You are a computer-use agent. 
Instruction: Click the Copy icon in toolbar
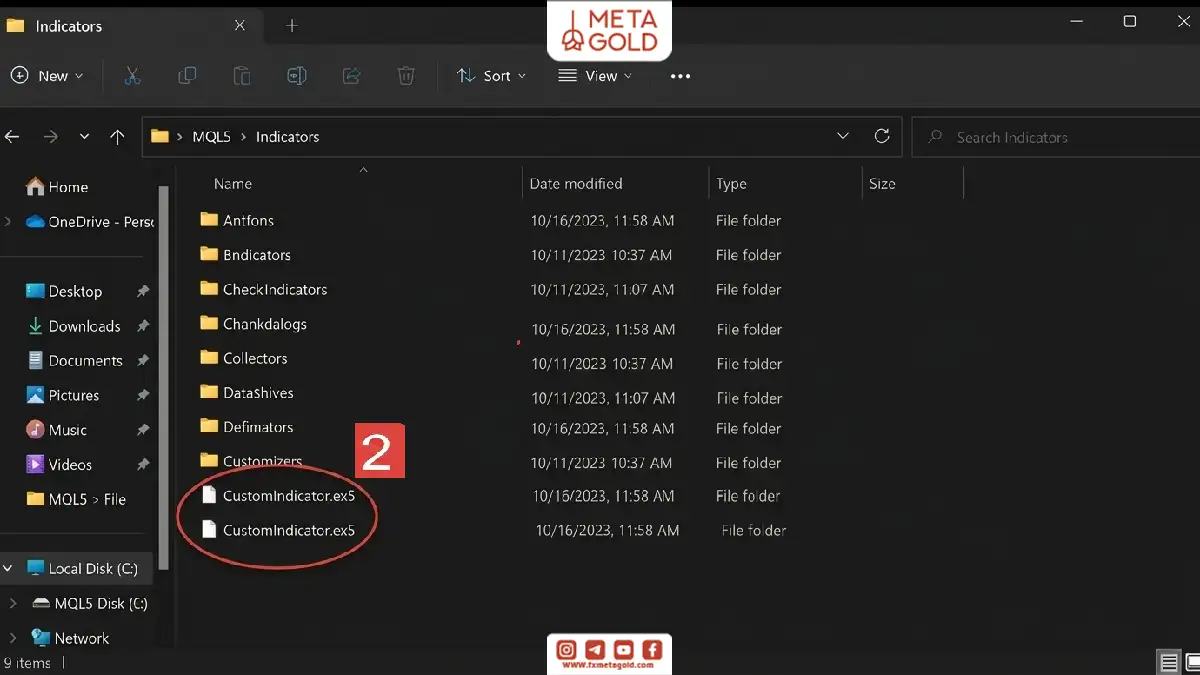186,76
